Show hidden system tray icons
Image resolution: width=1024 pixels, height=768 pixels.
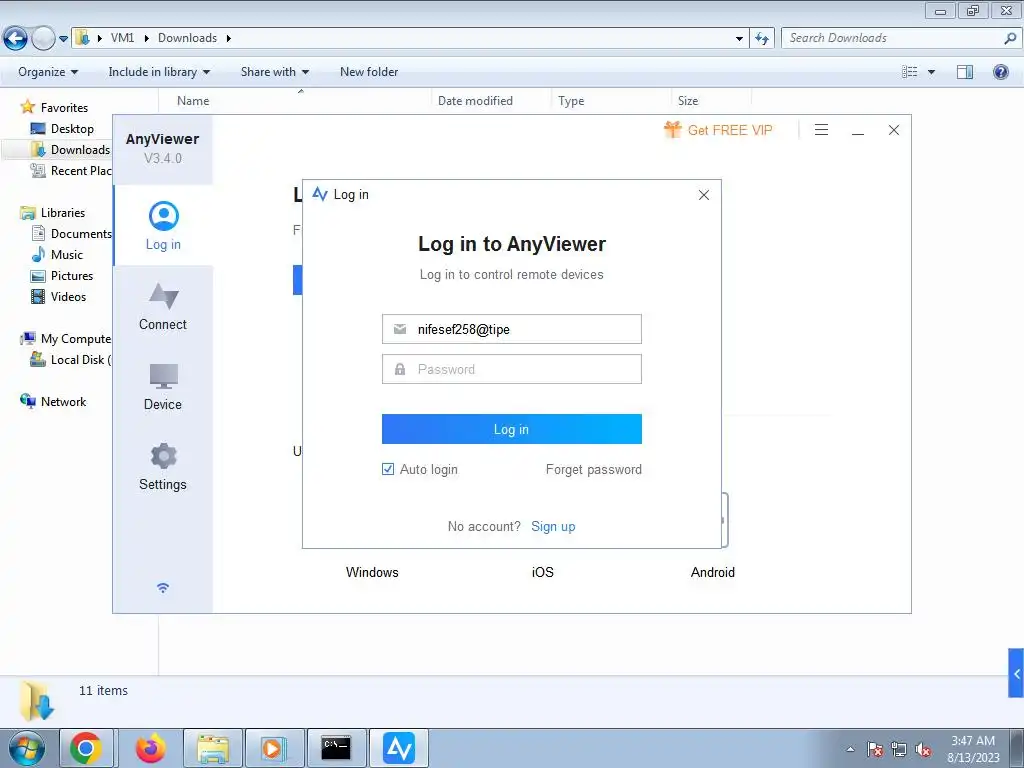[850, 749]
